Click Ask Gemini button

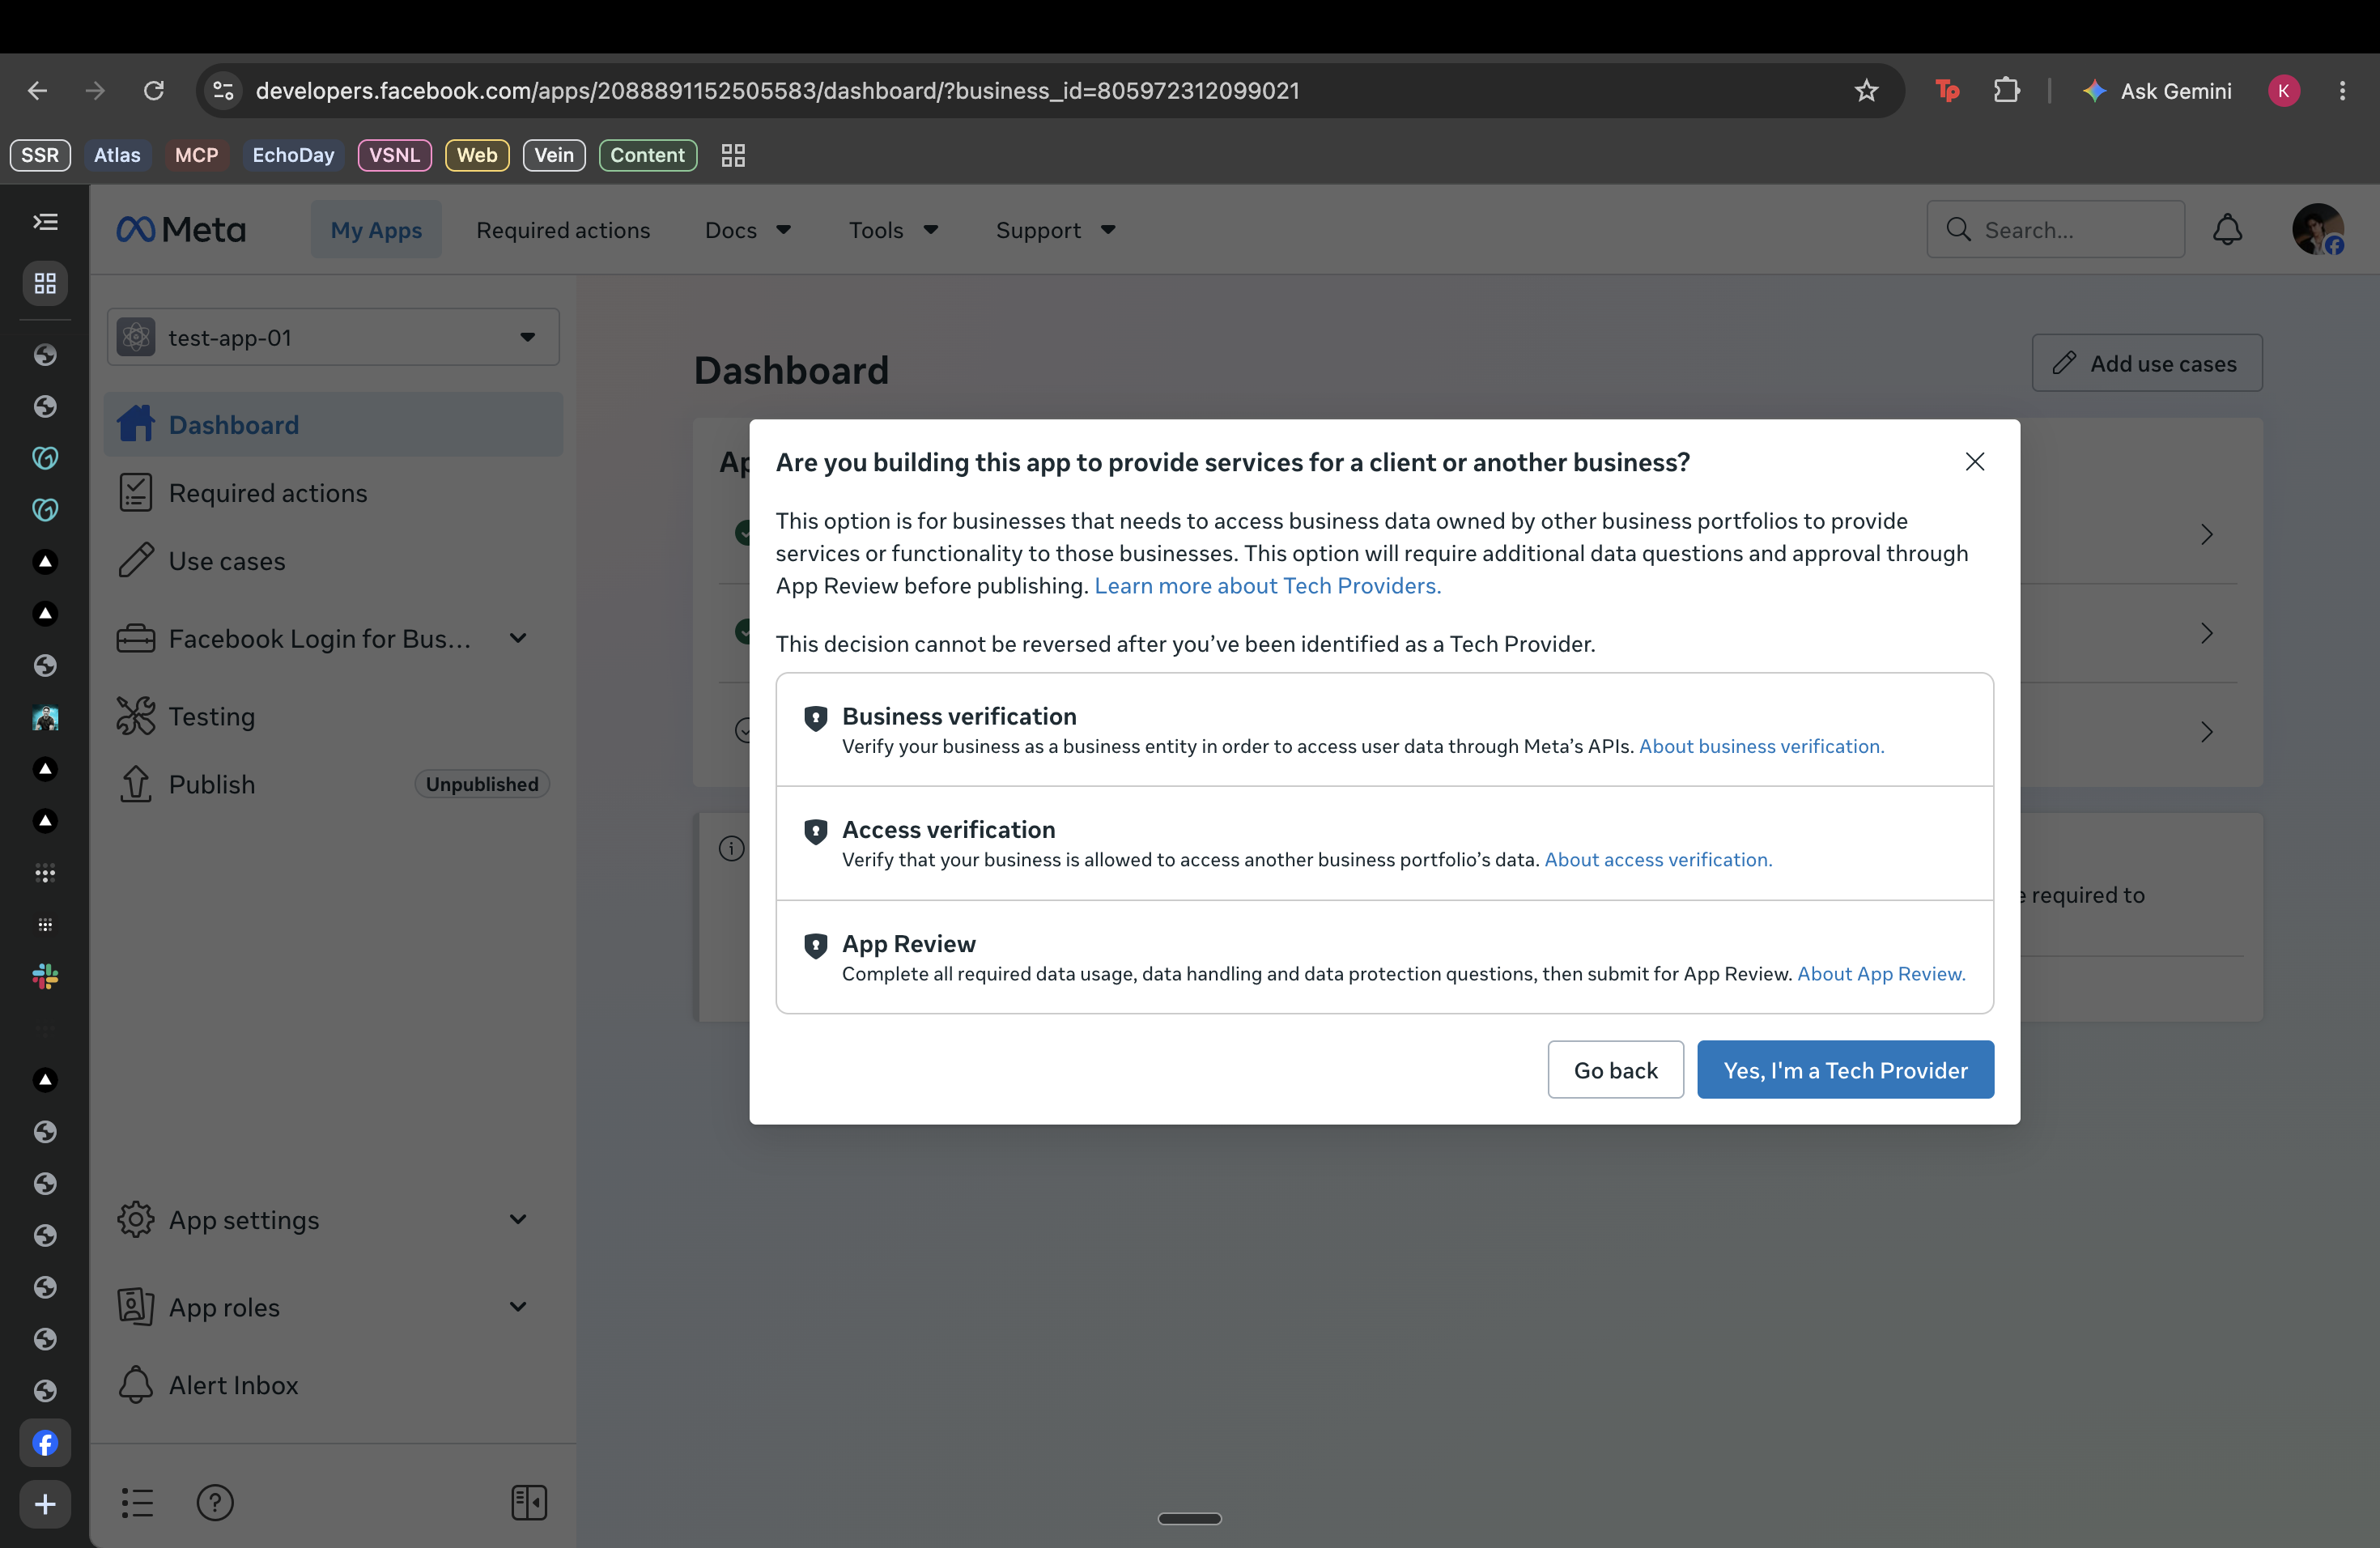coord(2157,91)
